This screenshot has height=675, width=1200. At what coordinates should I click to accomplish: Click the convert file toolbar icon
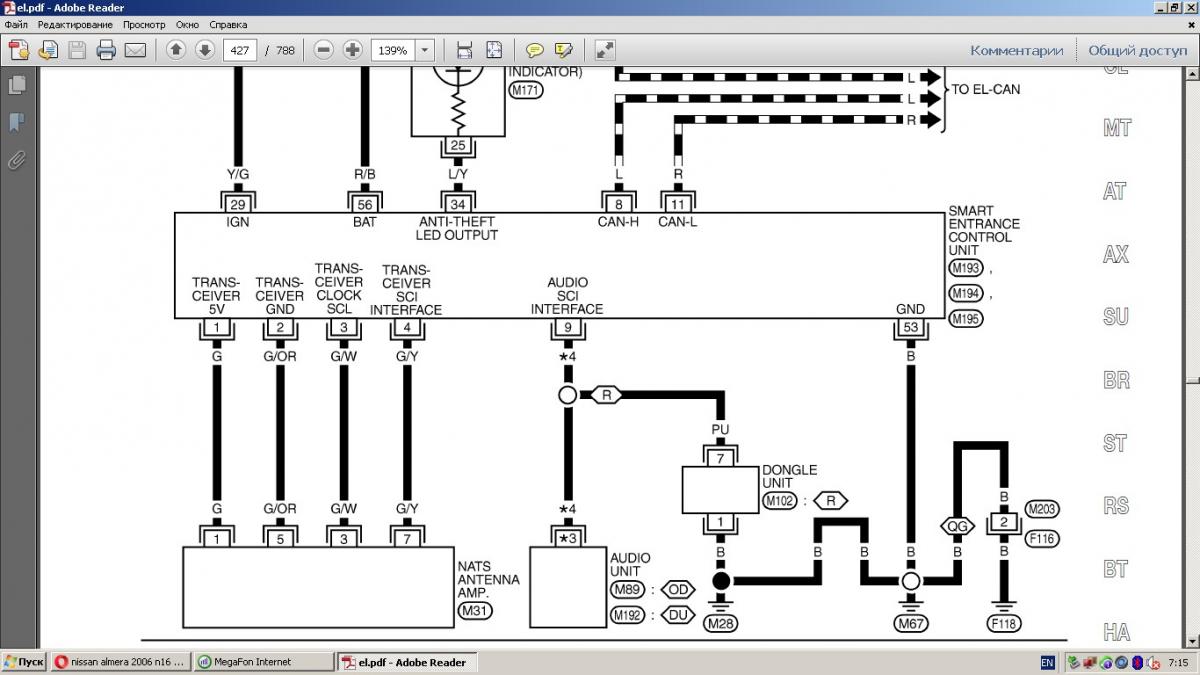click(x=48, y=50)
